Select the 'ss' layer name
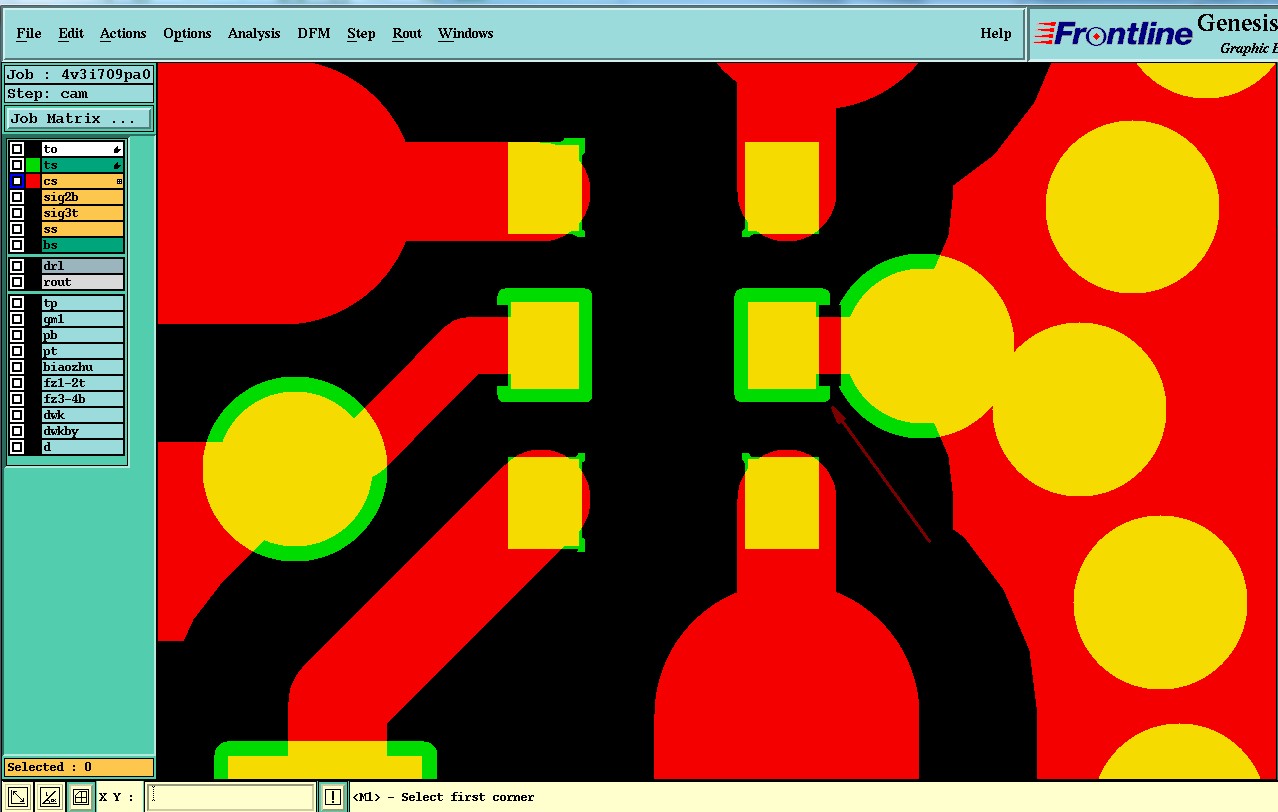The image size is (1278, 812). coord(83,229)
